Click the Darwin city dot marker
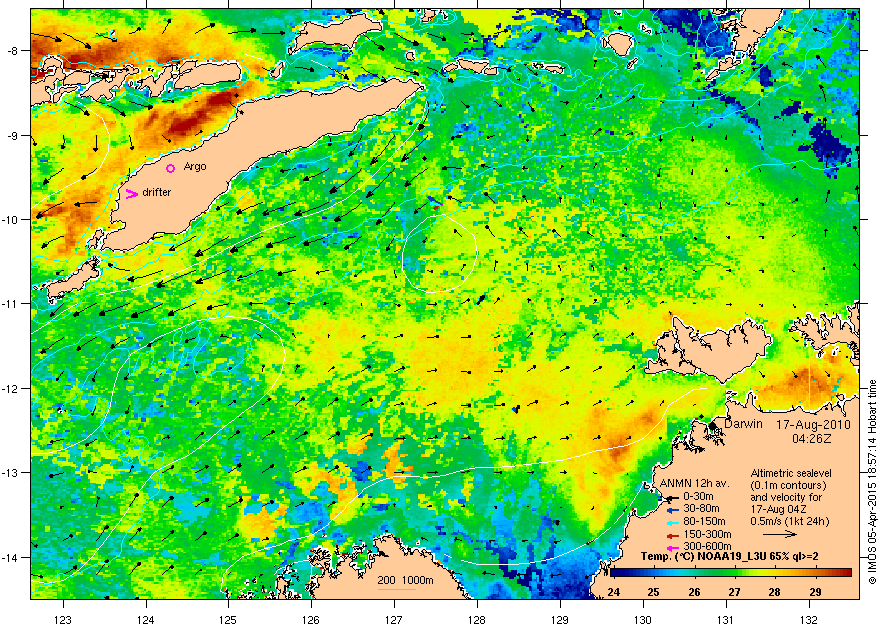This screenshot has width=880, height=630. (713, 426)
